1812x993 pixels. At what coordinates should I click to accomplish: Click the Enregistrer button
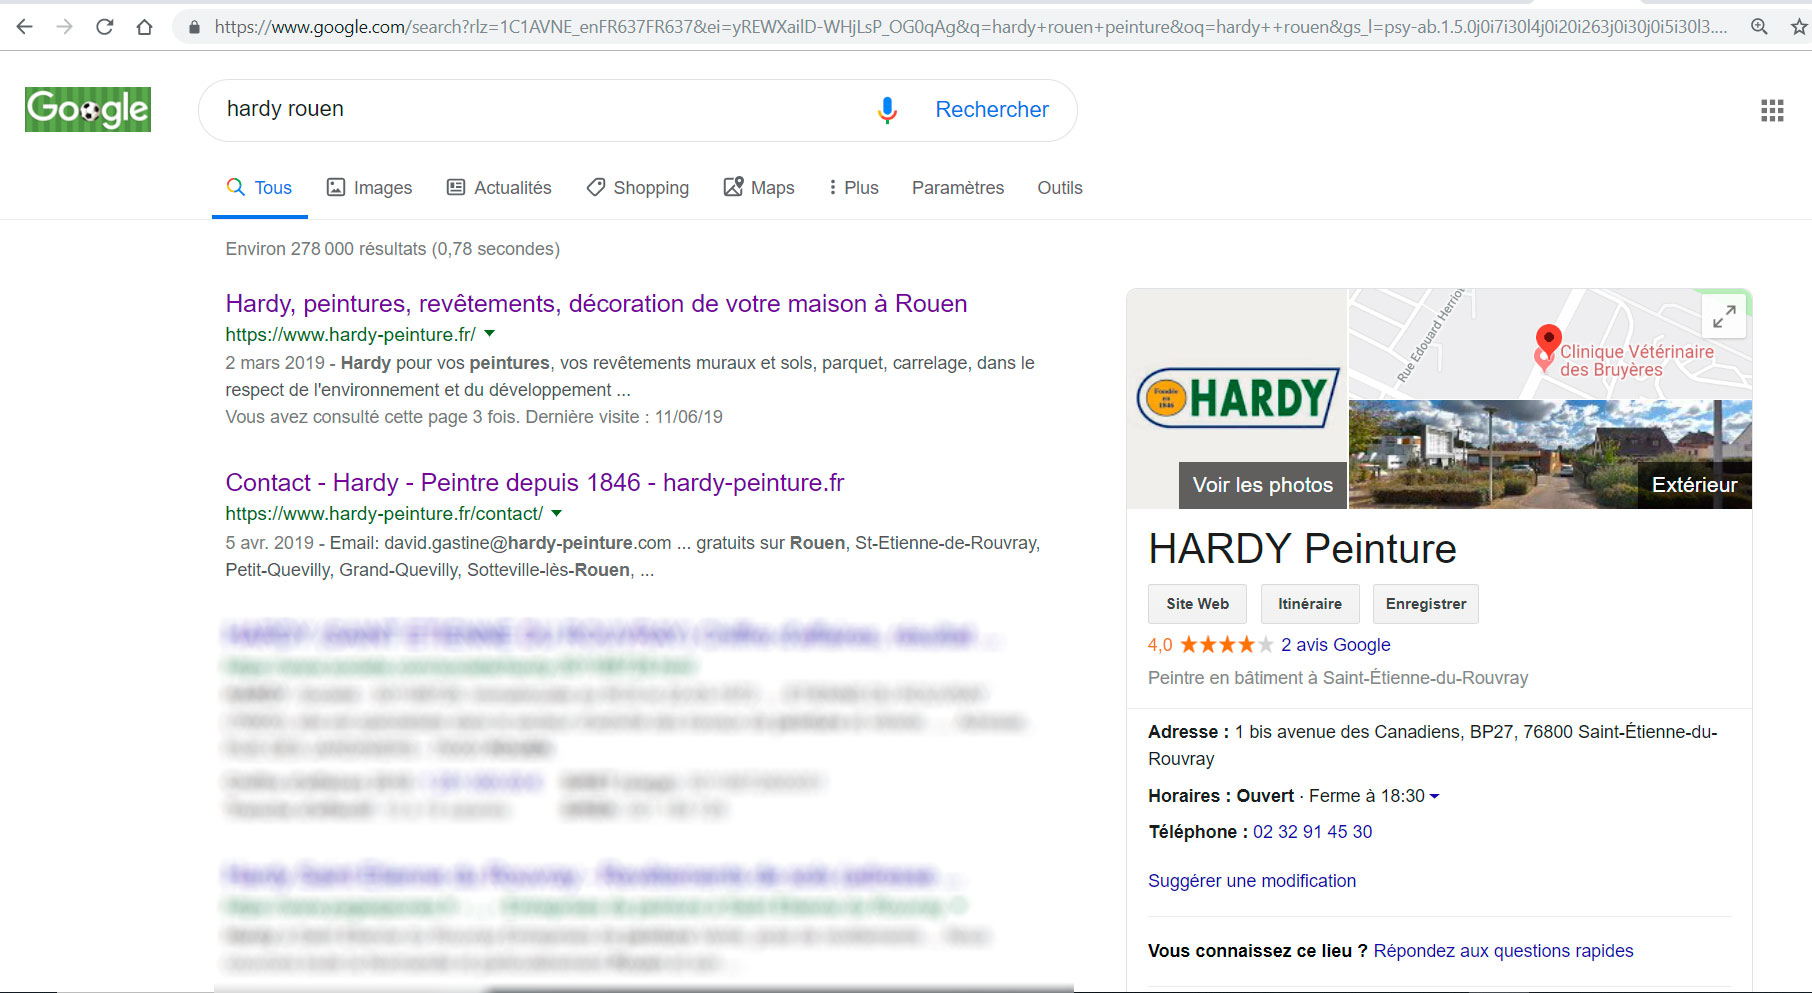(1426, 604)
